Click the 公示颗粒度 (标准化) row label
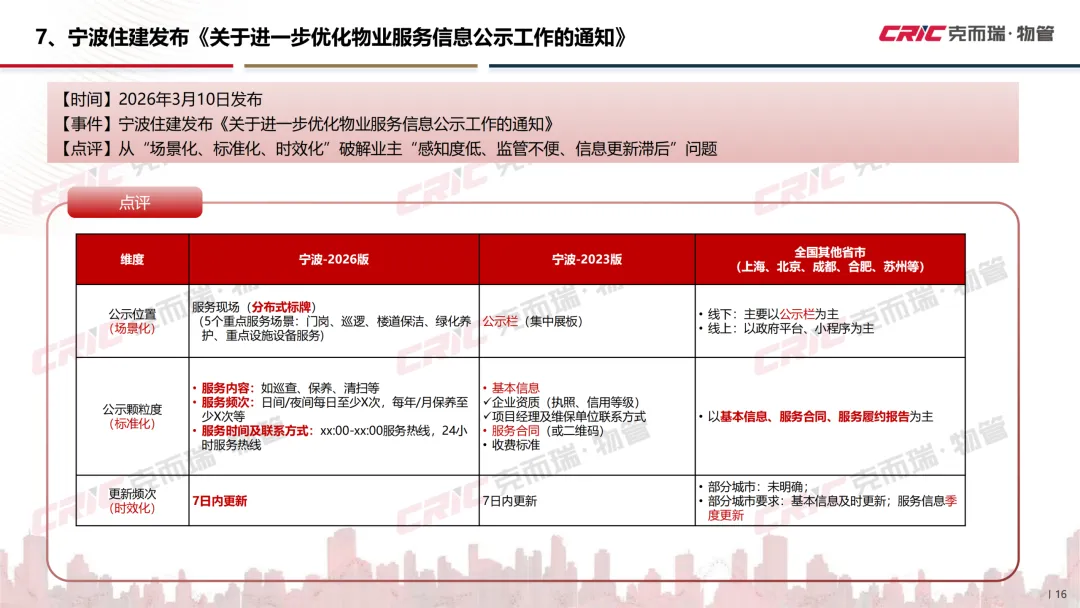The width and height of the screenshot is (1080, 608). [132, 416]
